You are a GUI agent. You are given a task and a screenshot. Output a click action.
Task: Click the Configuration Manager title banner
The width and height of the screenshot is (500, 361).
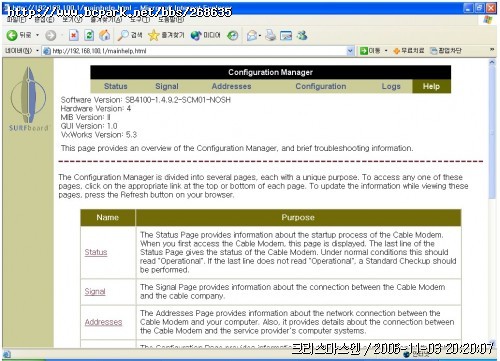point(270,72)
